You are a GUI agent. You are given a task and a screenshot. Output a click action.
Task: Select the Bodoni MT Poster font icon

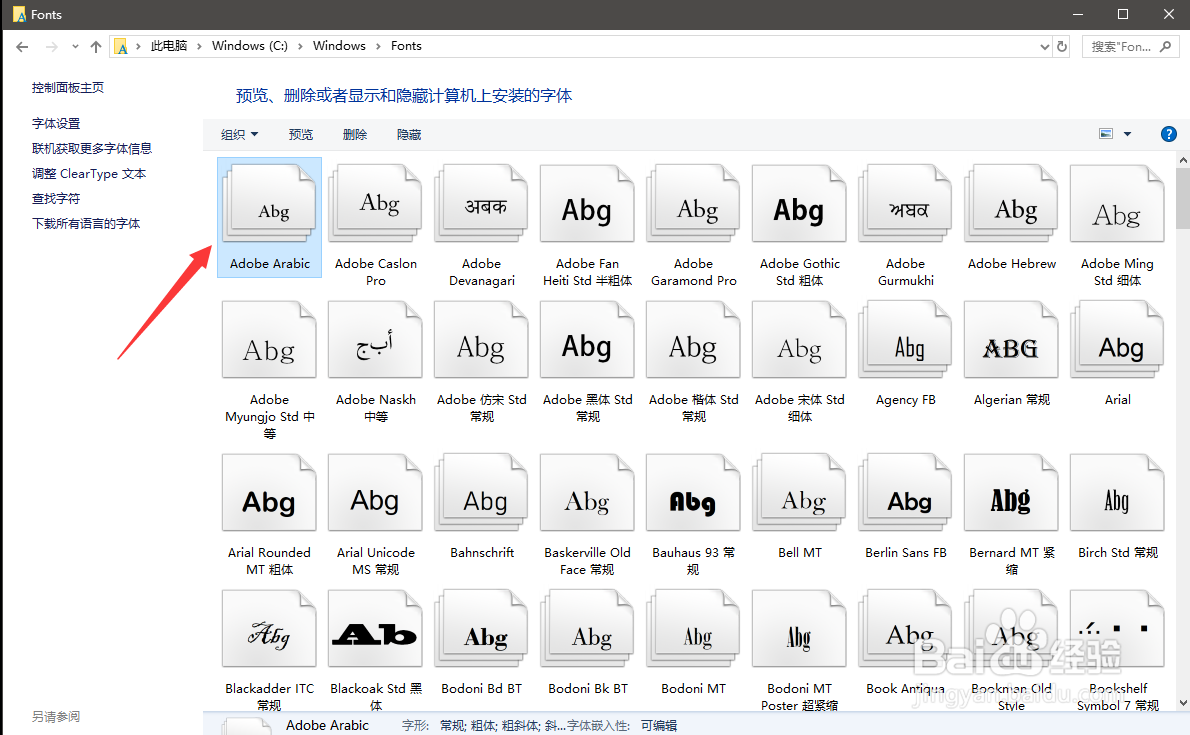(799, 629)
